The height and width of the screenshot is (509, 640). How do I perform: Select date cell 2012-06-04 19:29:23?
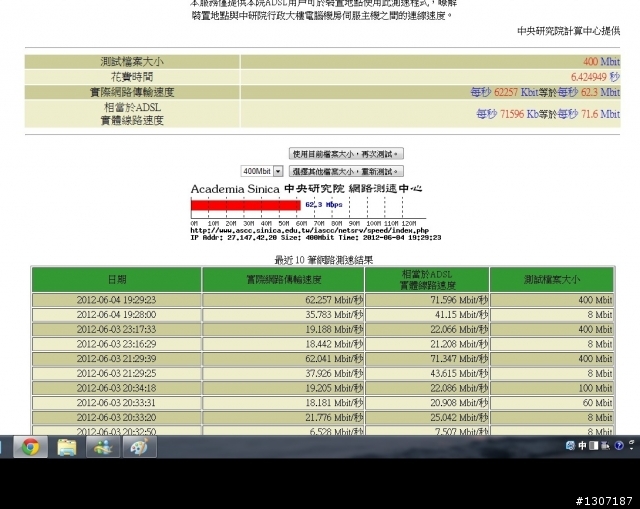117,300
